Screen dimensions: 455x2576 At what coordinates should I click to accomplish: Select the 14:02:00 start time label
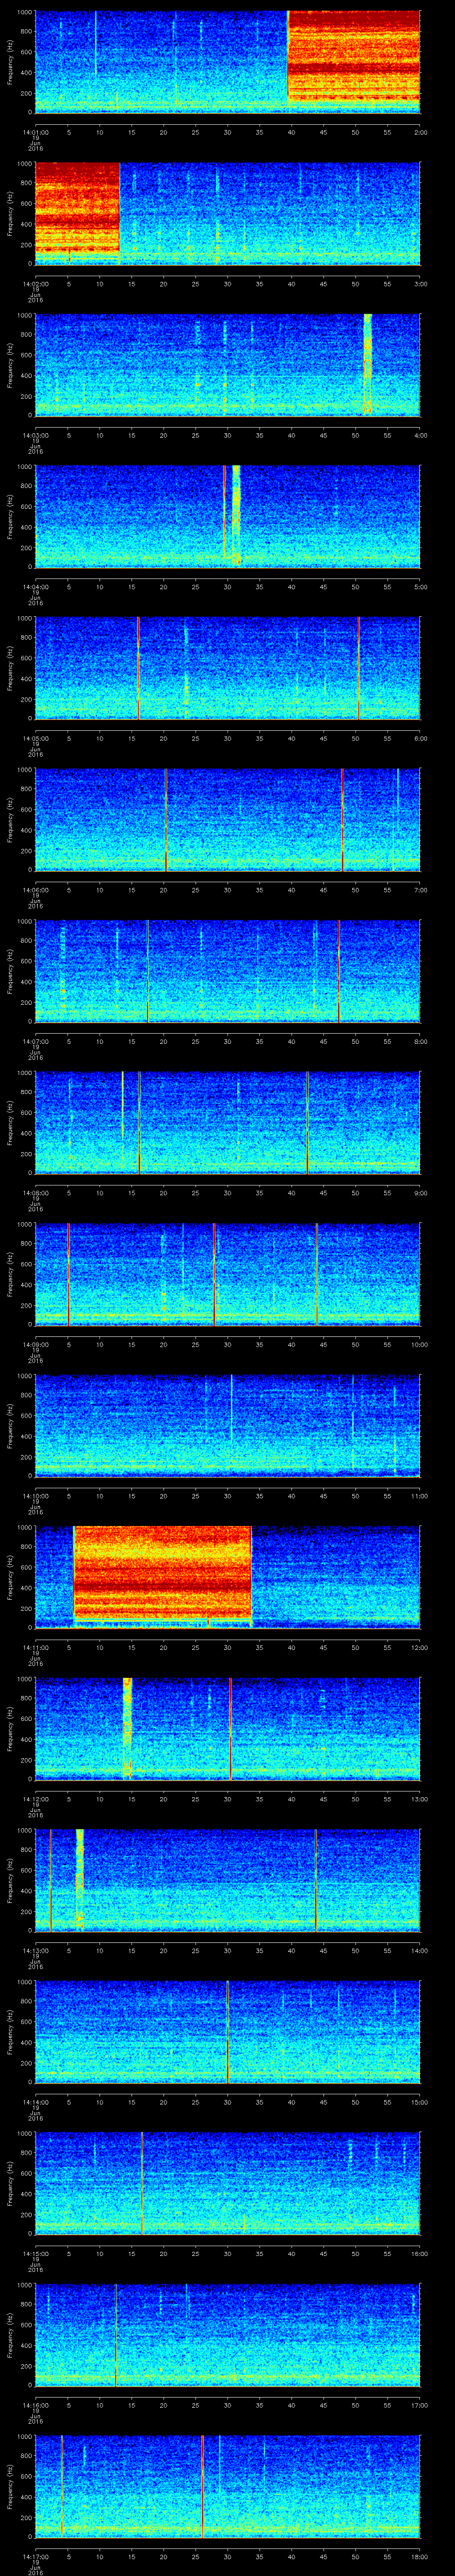click(x=35, y=284)
